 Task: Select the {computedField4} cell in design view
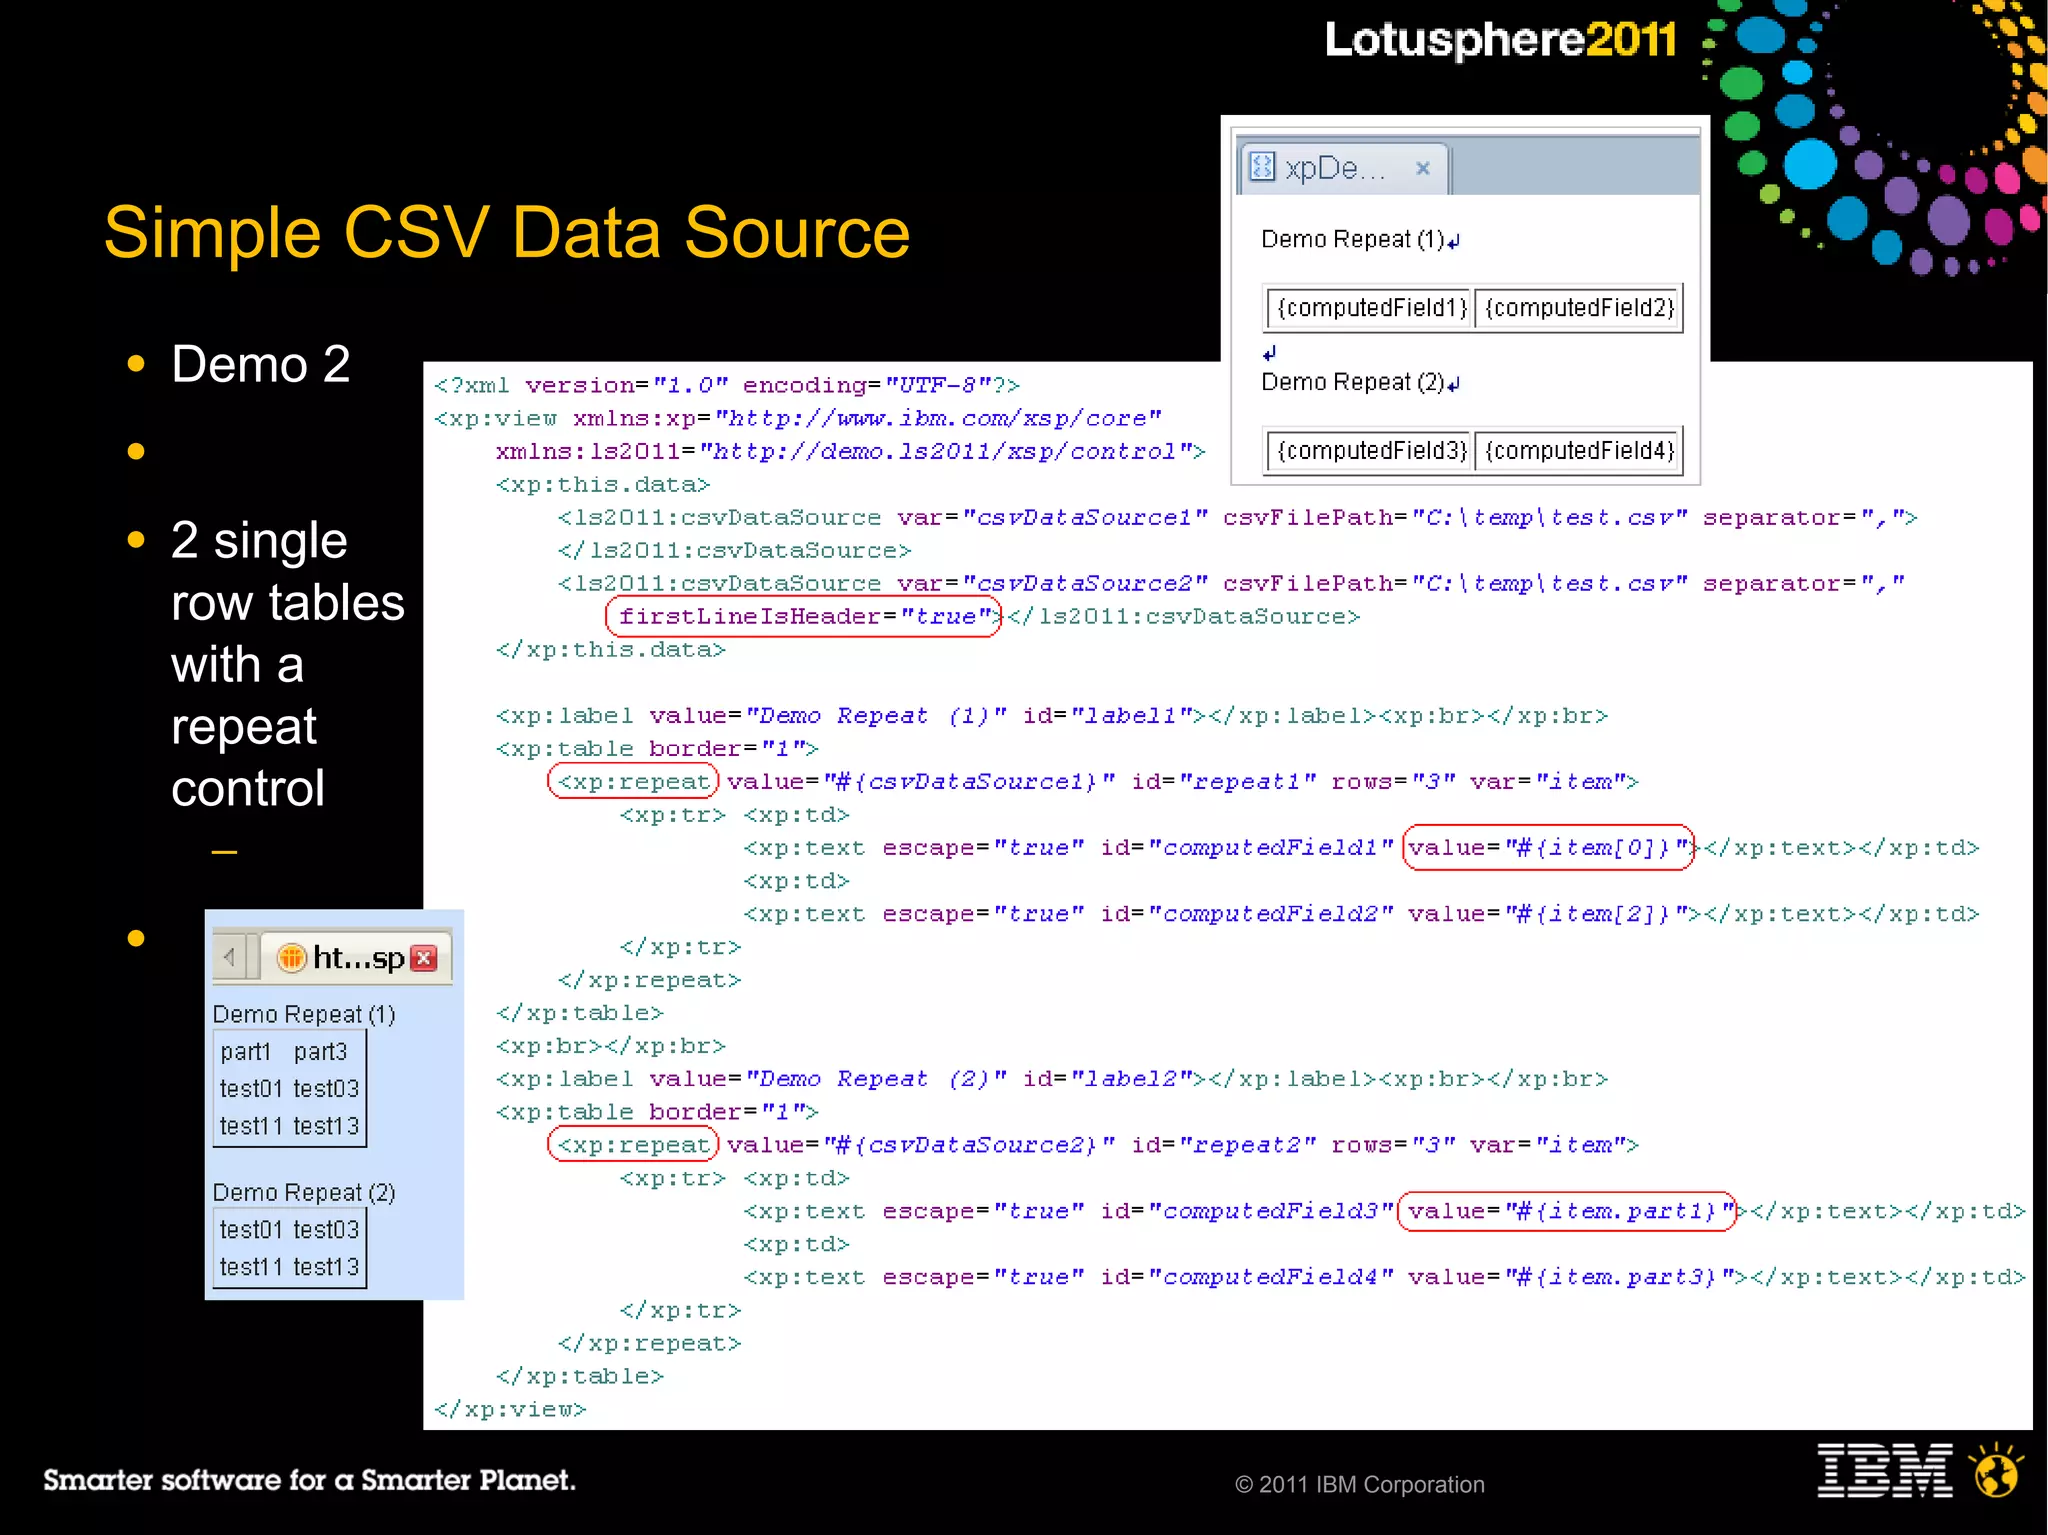[x=1578, y=450]
